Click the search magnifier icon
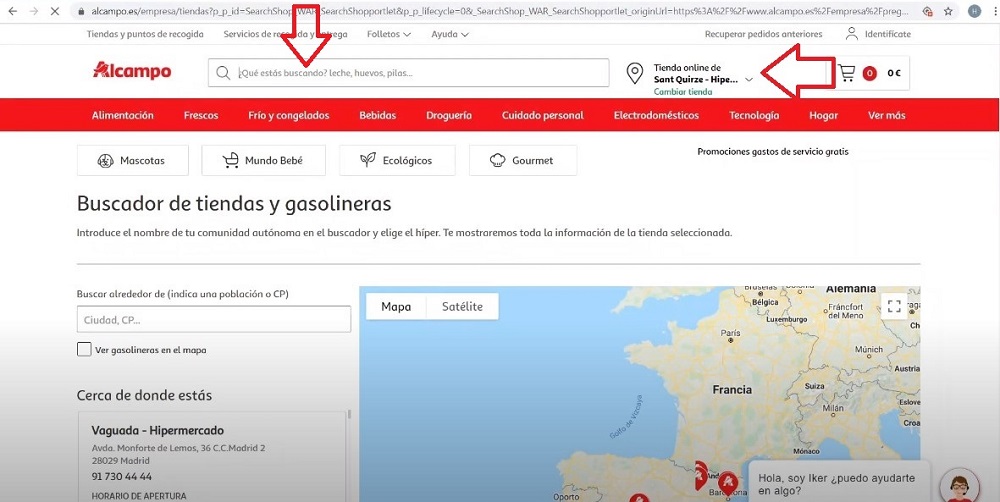This screenshot has width=1000, height=502. (x=223, y=73)
